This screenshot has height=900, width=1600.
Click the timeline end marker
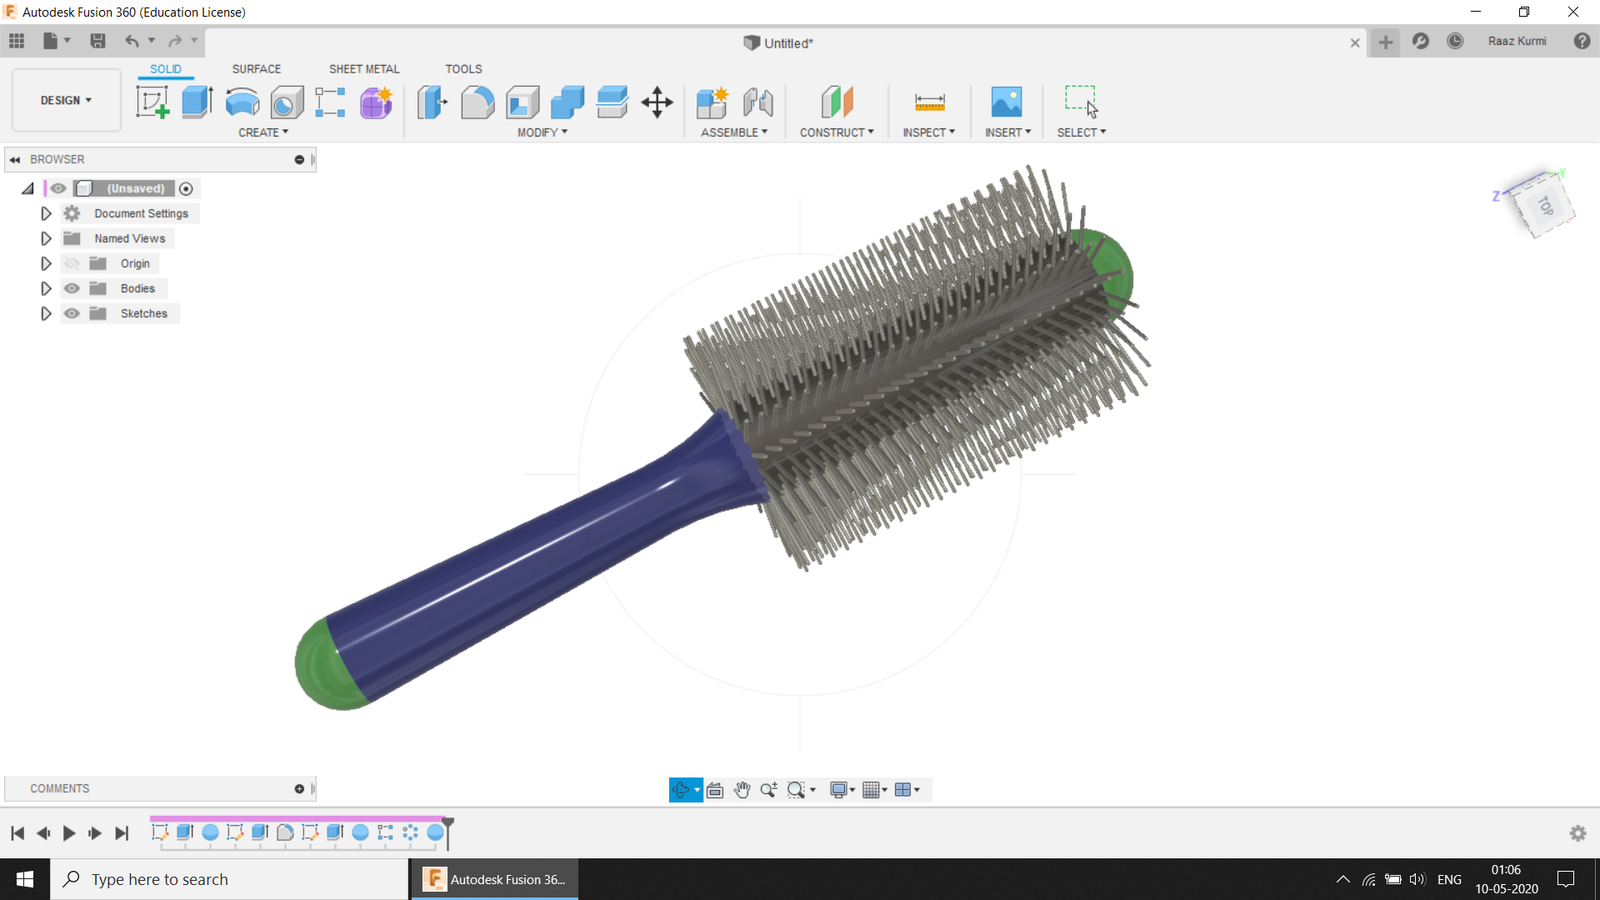448,832
